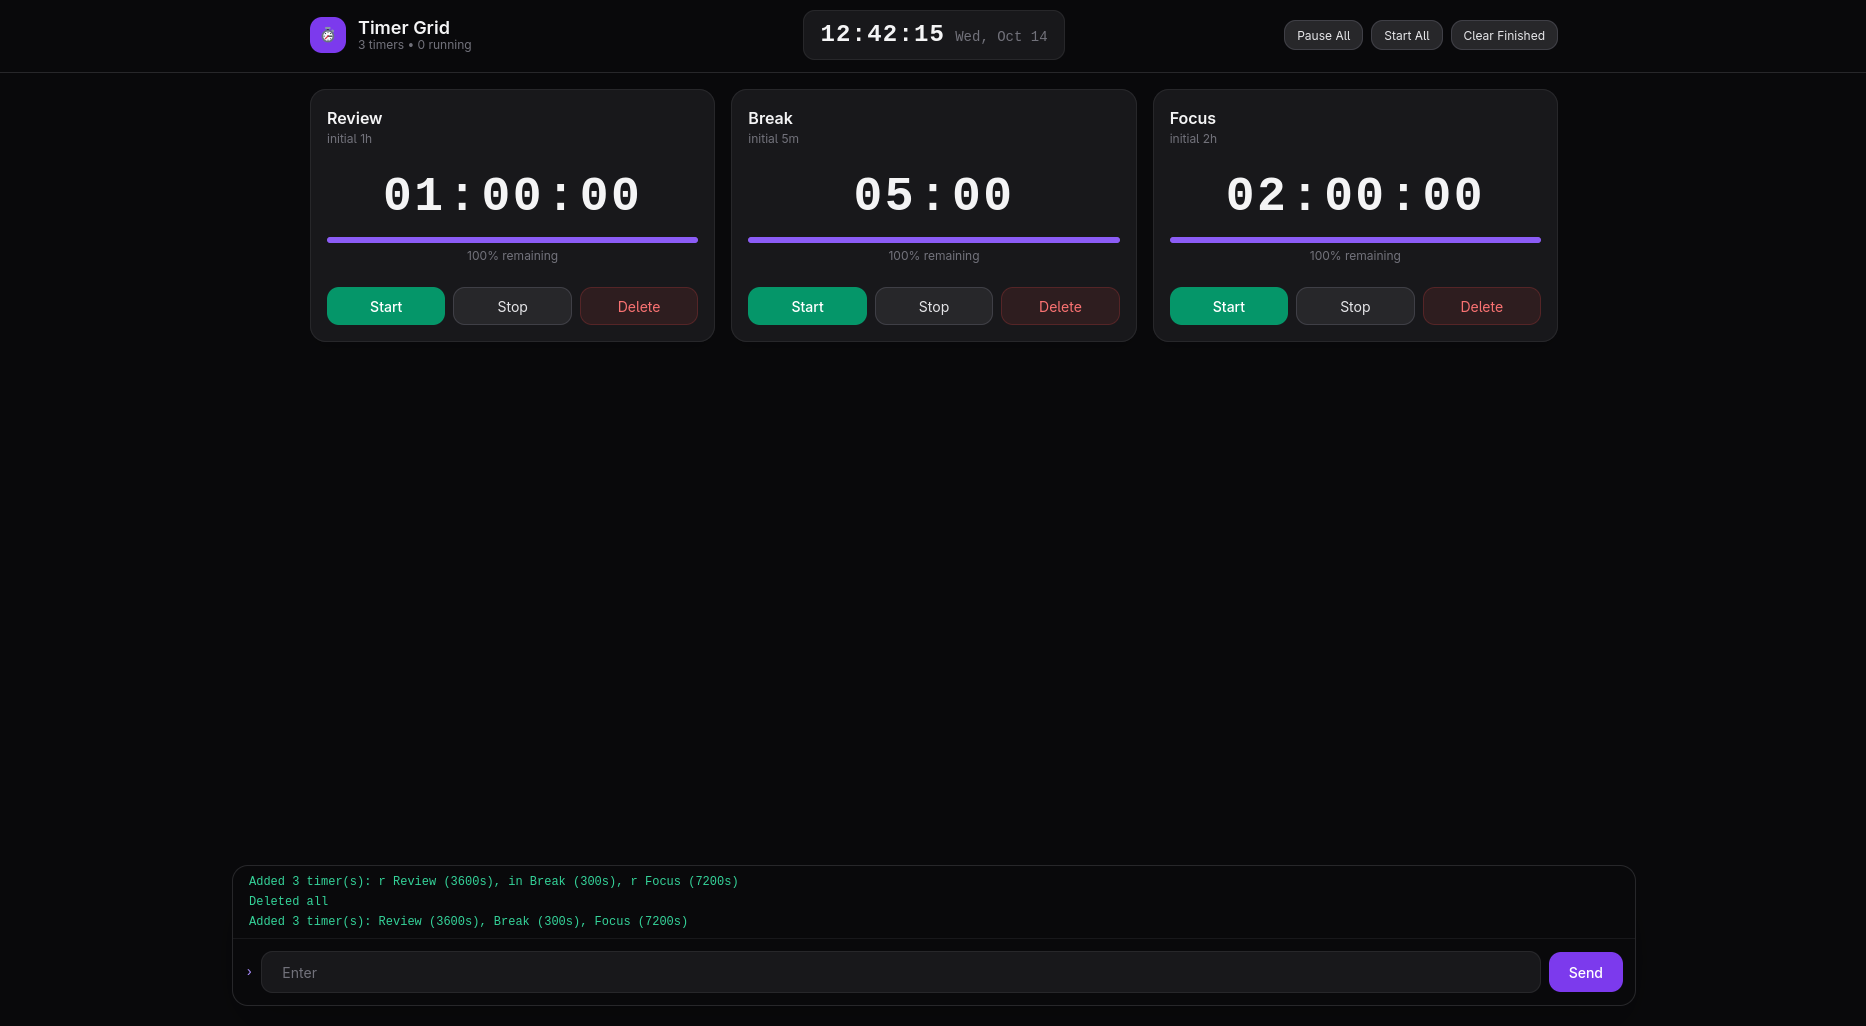Click the 'initial 1h' label
Viewport: 1866px width, 1026px height.
click(349, 139)
